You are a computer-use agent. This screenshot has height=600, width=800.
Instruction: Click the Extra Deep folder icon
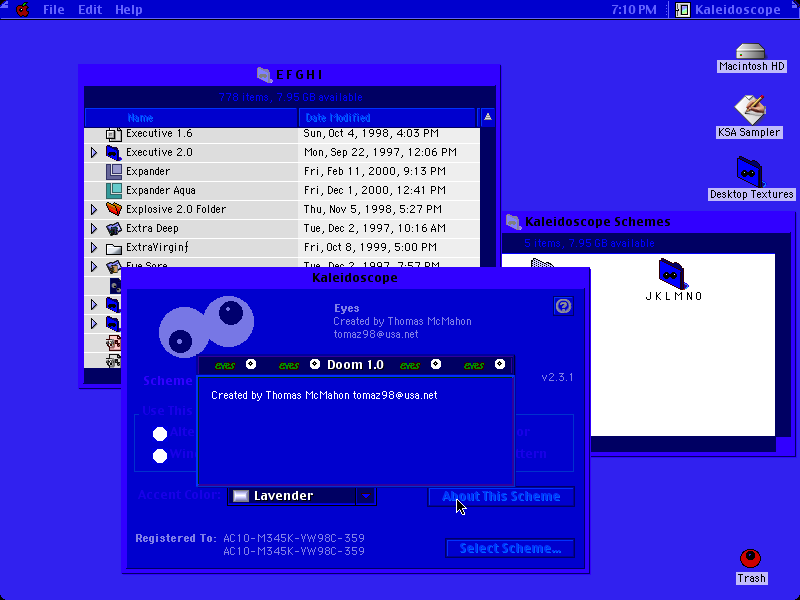click(113, 228)
